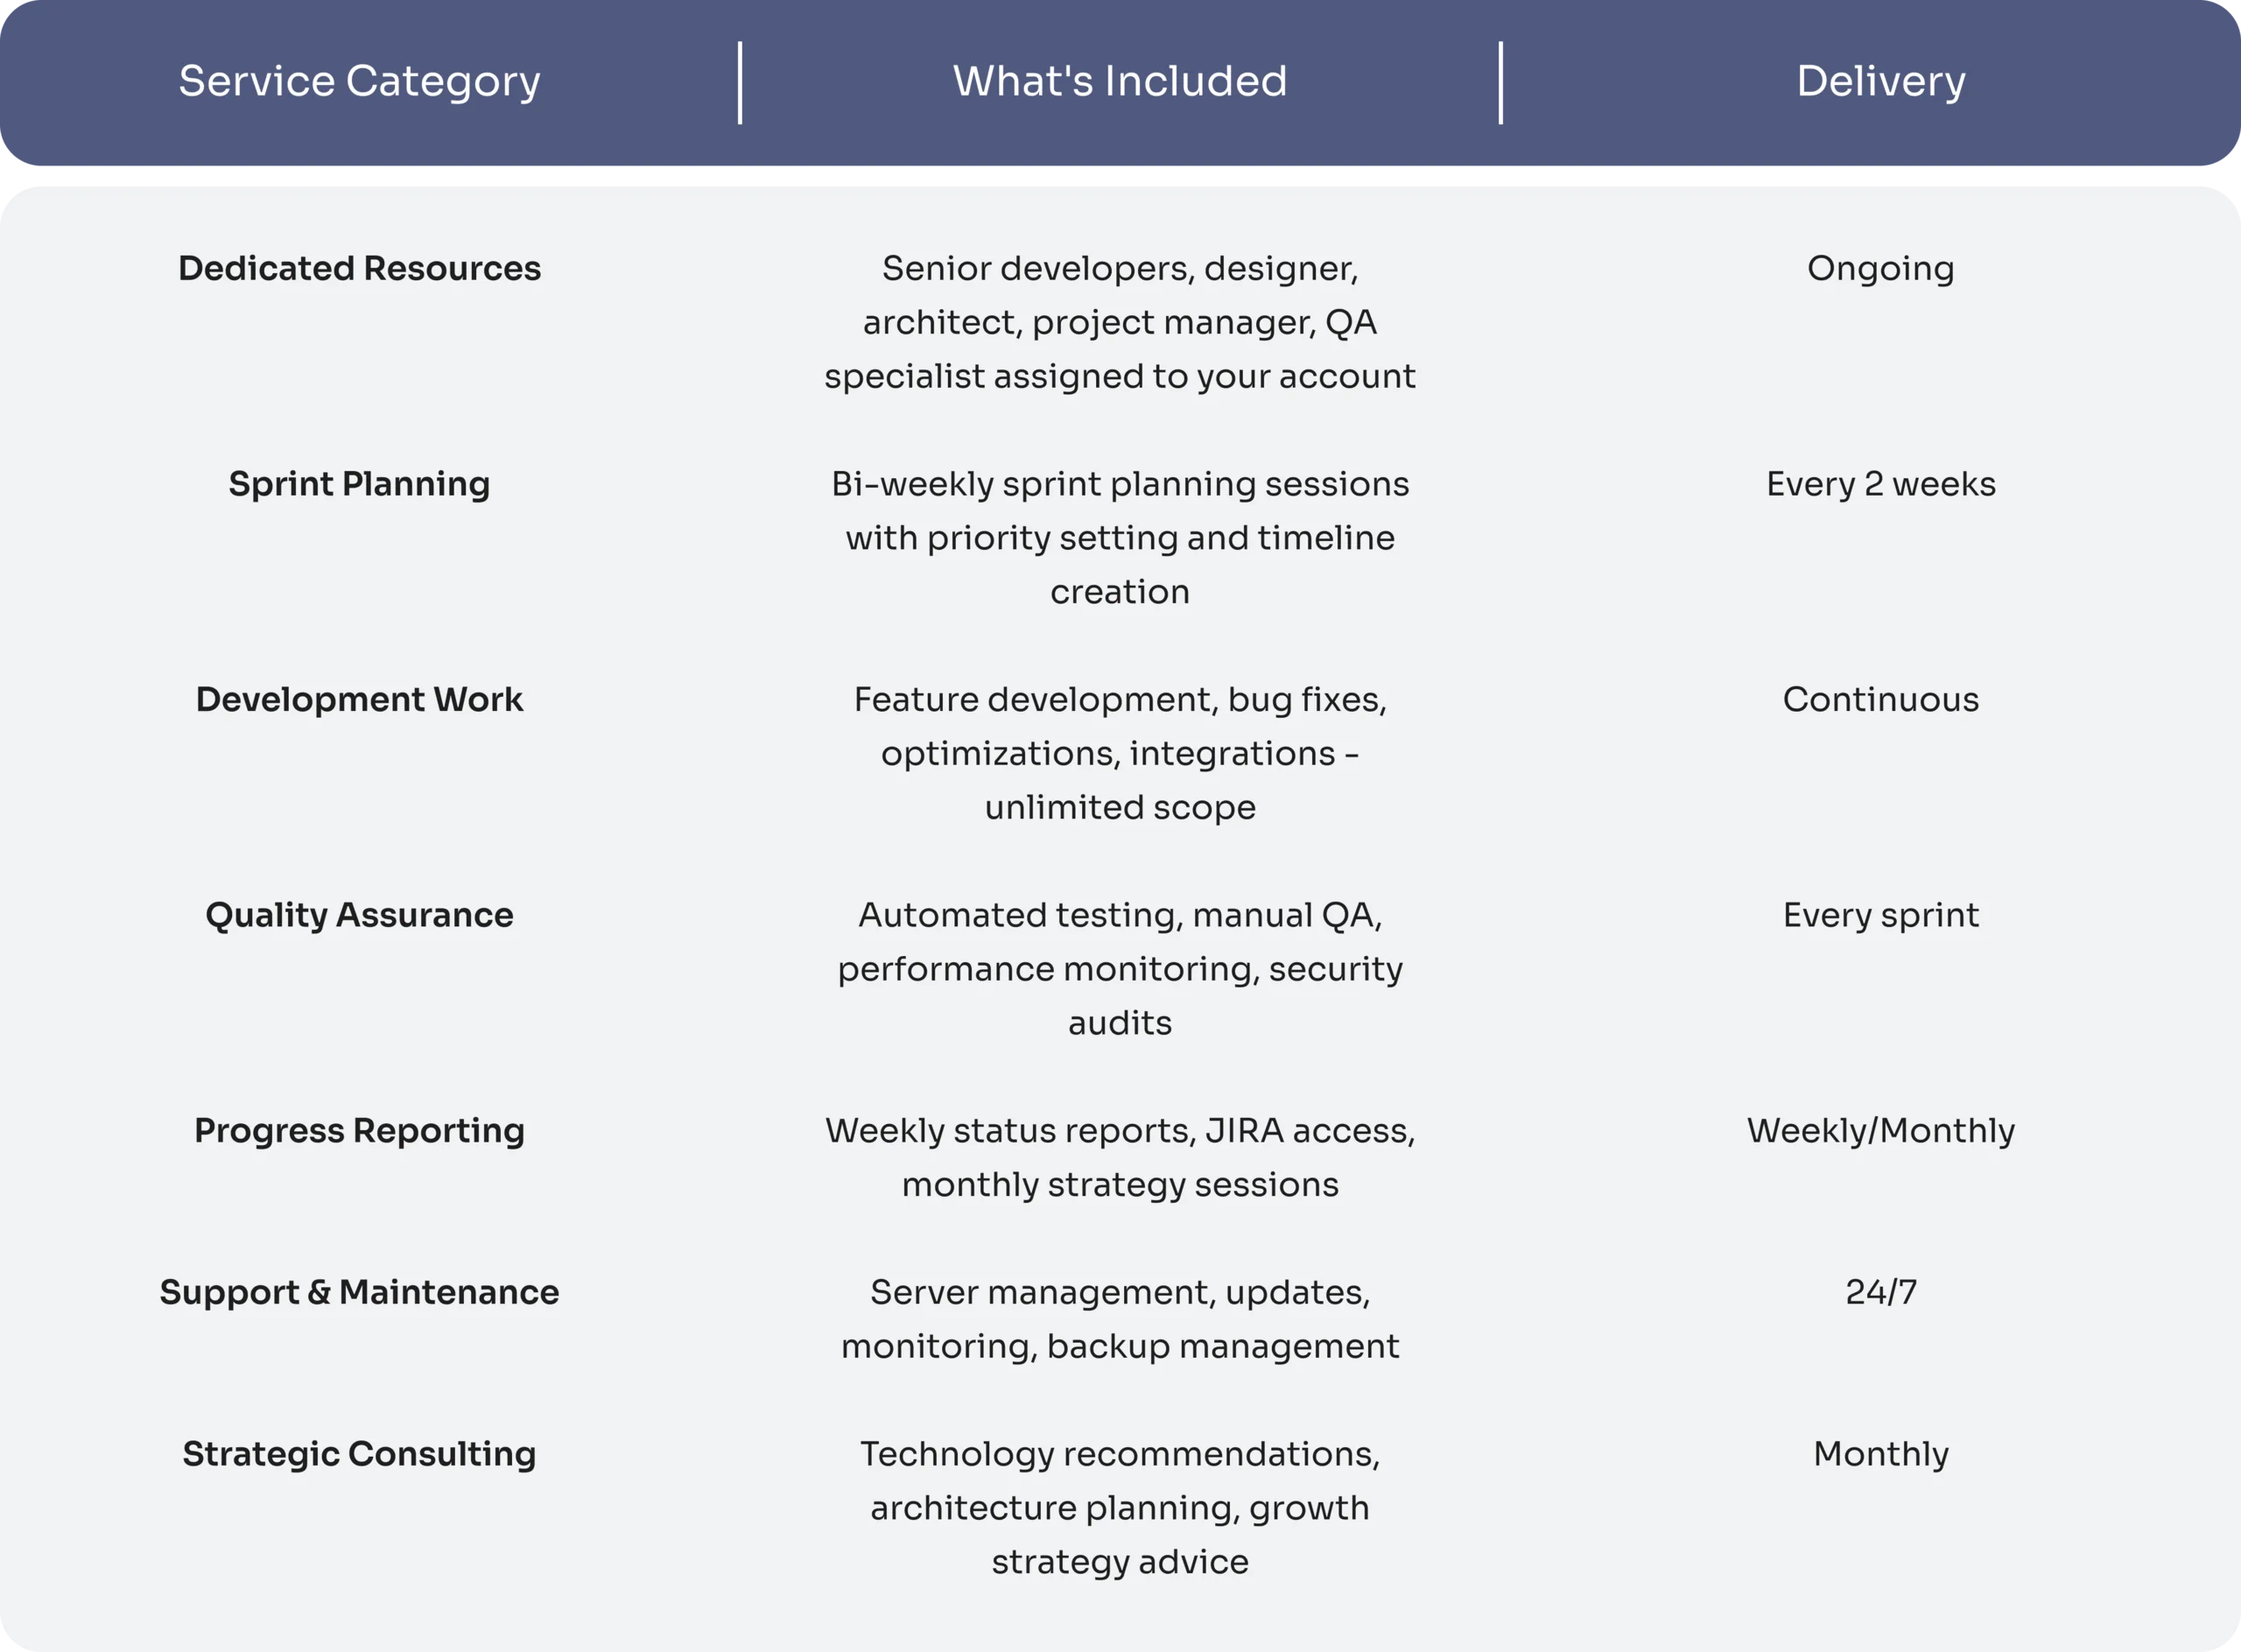Click the Progress Reporting row label

(359, 1130)
